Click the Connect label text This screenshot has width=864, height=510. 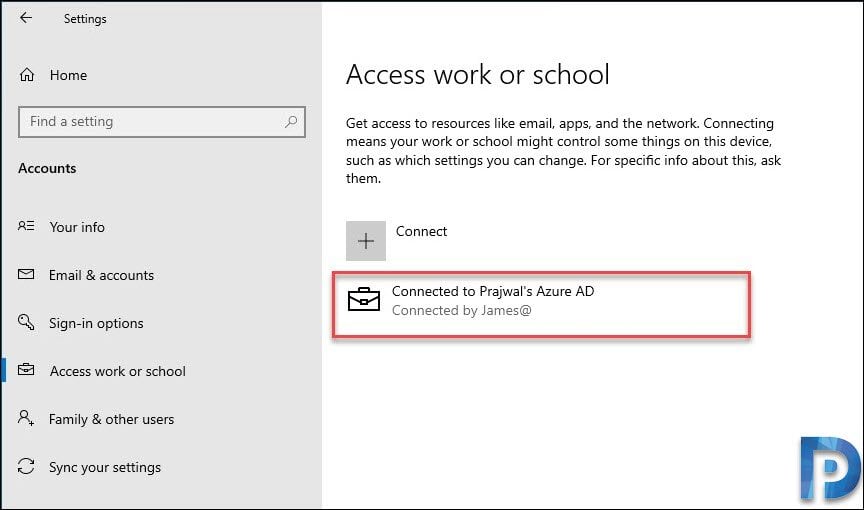coord(421,231)
